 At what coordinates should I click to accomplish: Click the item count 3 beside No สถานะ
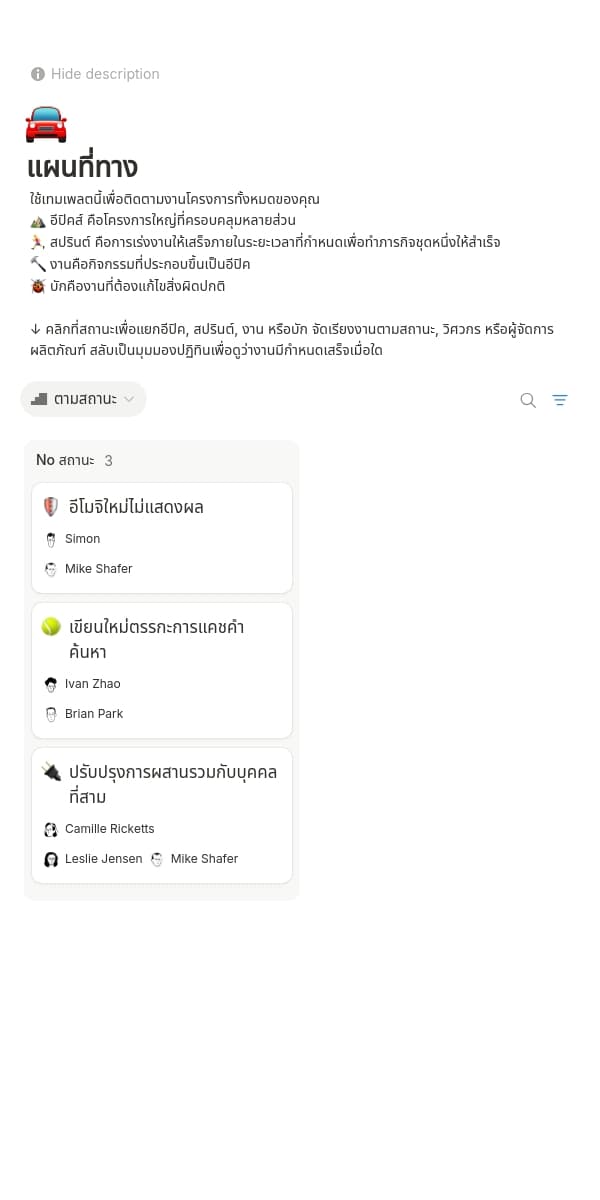[x=108, y=461]
